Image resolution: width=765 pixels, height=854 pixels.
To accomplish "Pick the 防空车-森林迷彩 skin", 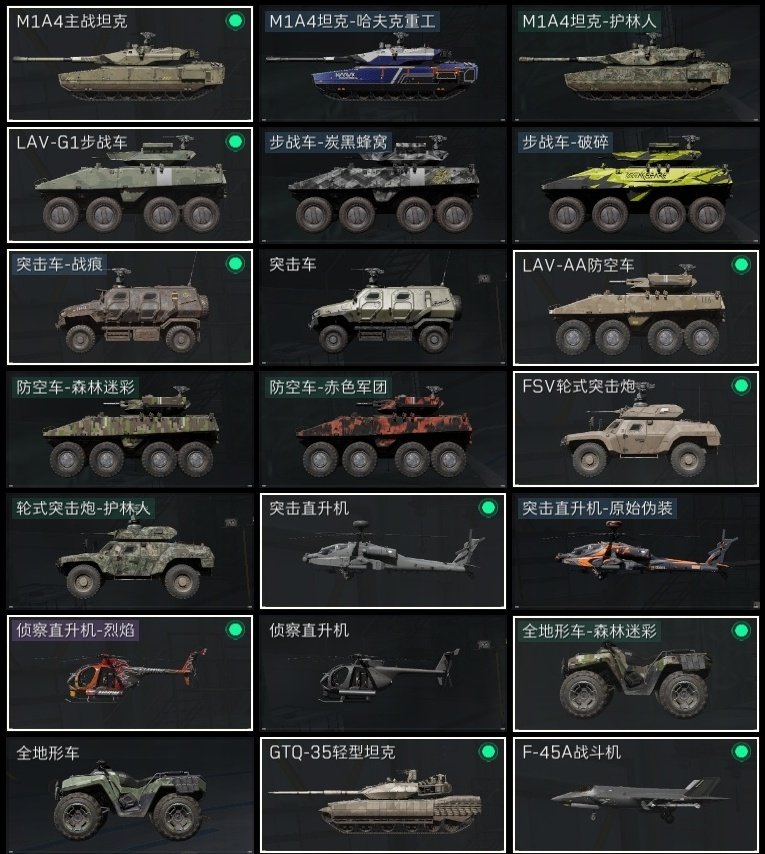I will click(x=130, y=429).
